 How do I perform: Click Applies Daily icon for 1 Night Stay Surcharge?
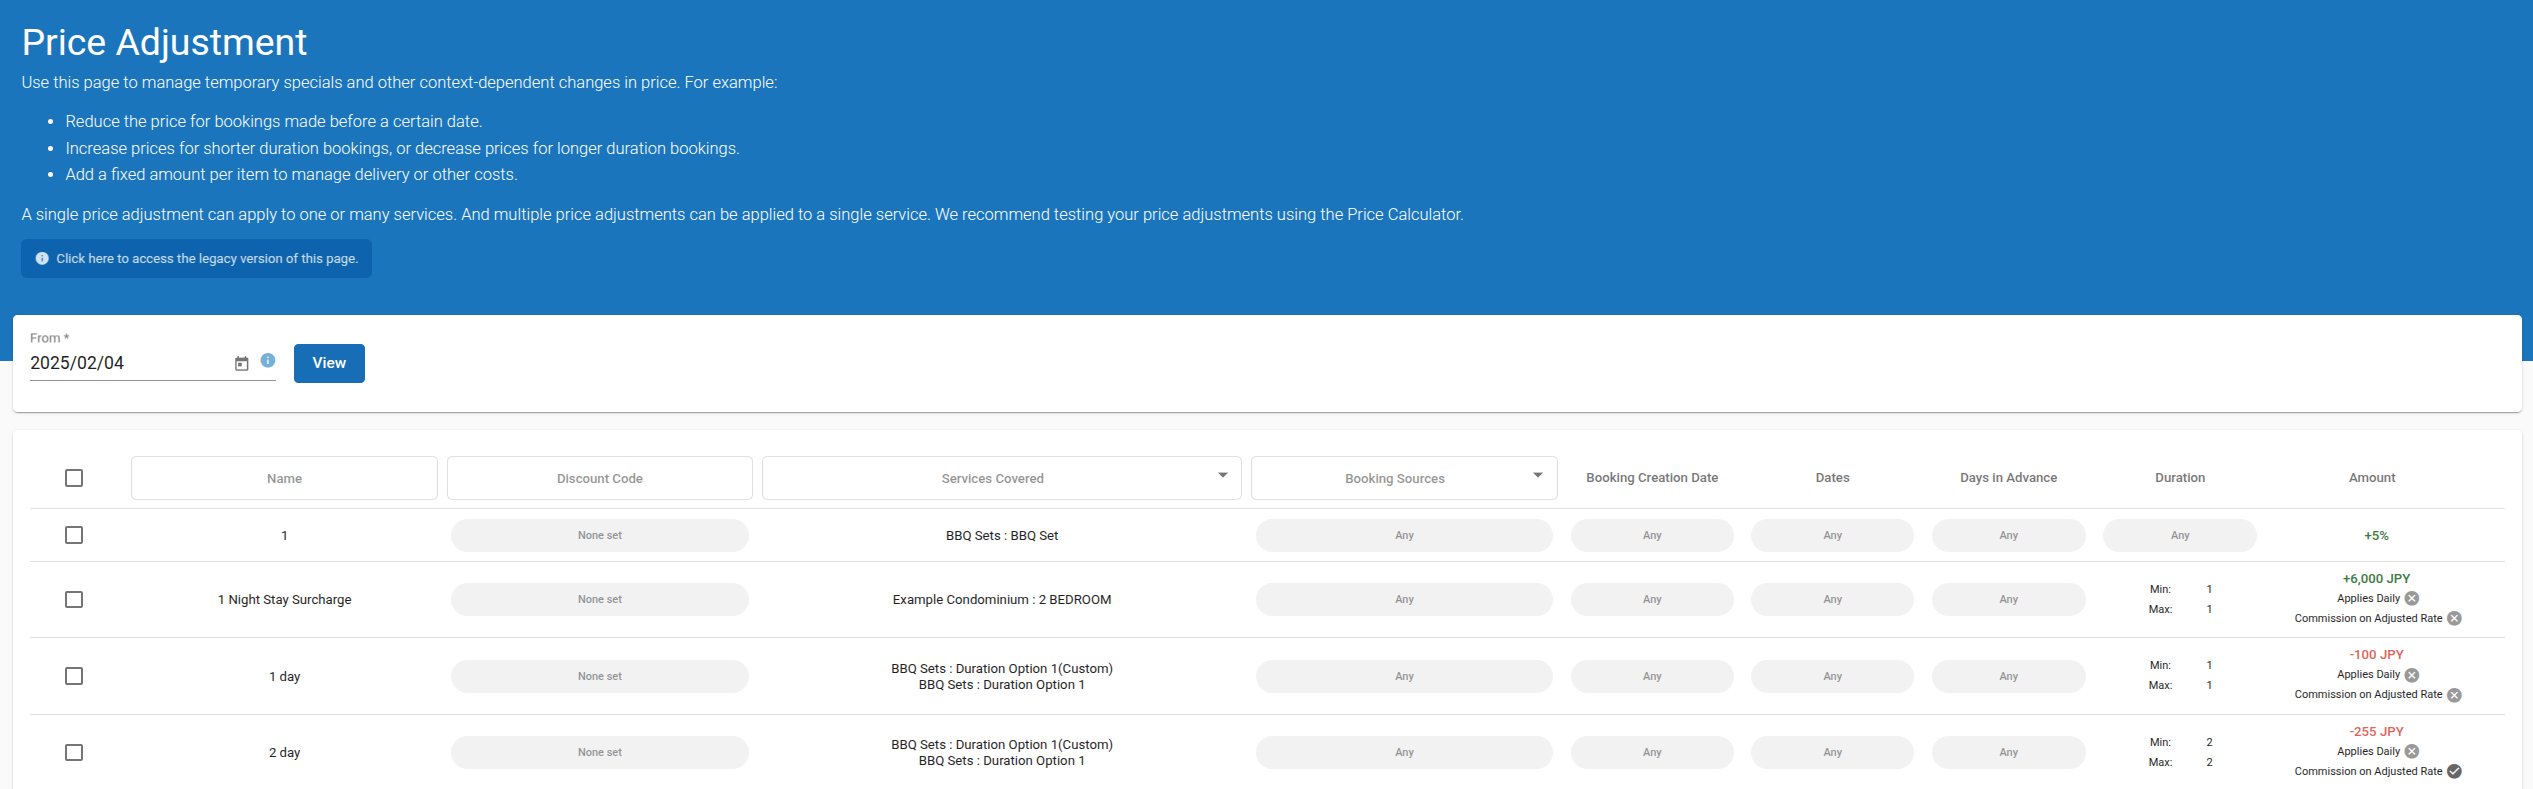[x=2412, y=599]
